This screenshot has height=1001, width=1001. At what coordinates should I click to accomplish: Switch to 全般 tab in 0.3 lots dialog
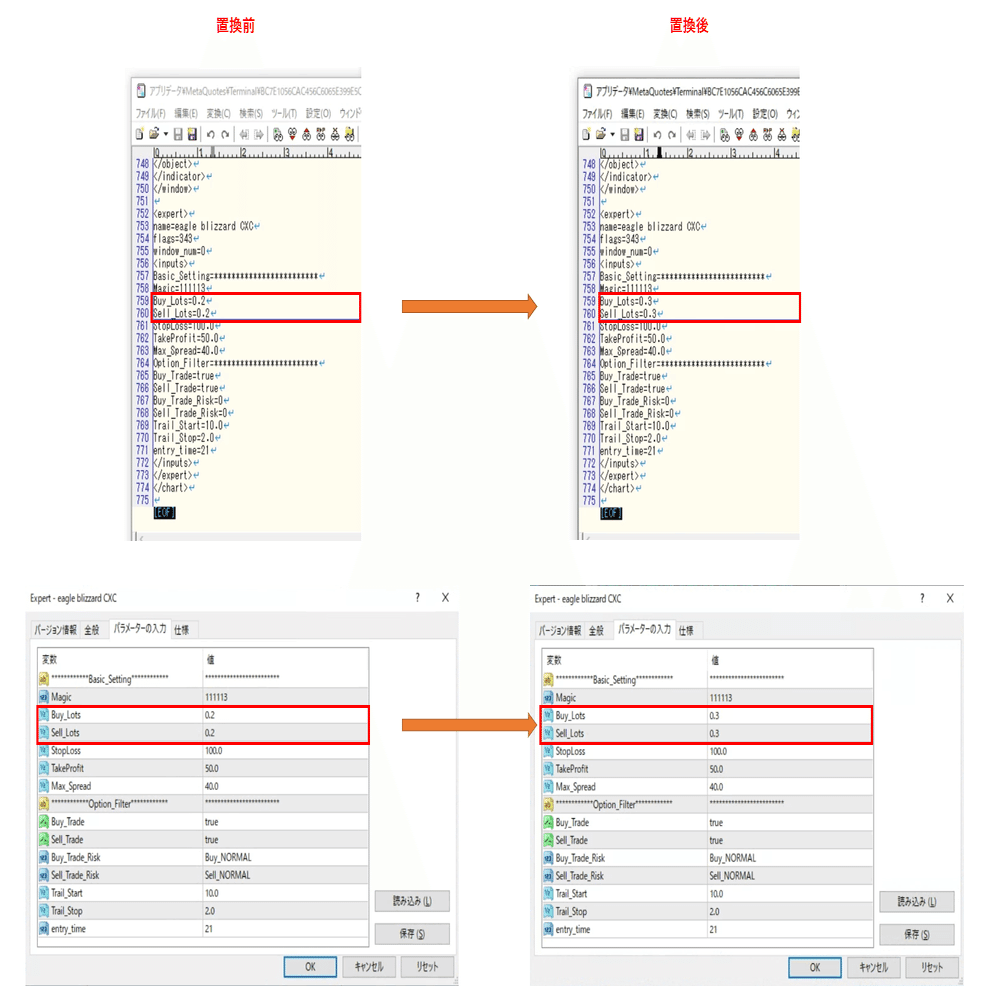click(596, 631)
